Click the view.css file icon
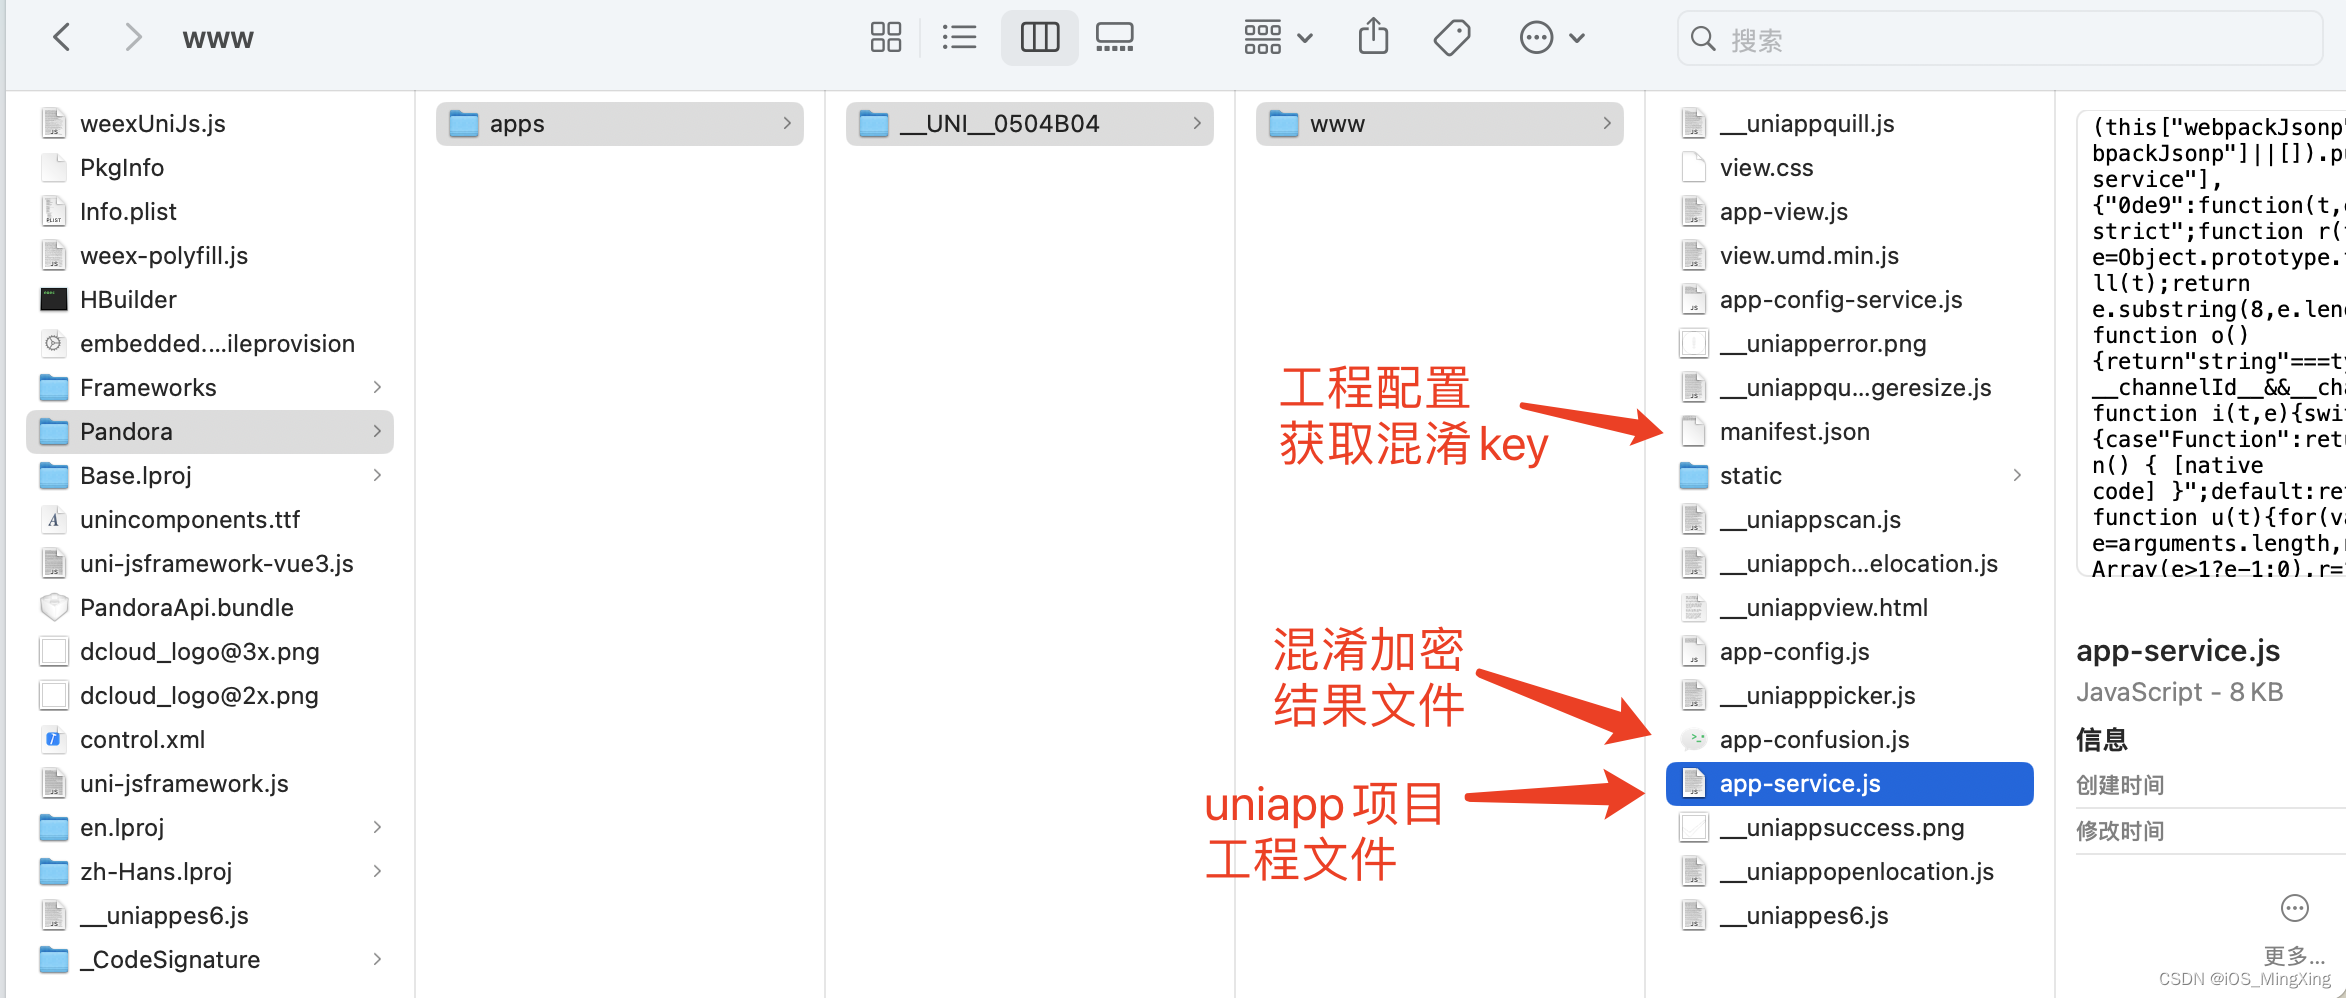The height and width of the screenshot is (998, 2346). tap(1694, 168)
